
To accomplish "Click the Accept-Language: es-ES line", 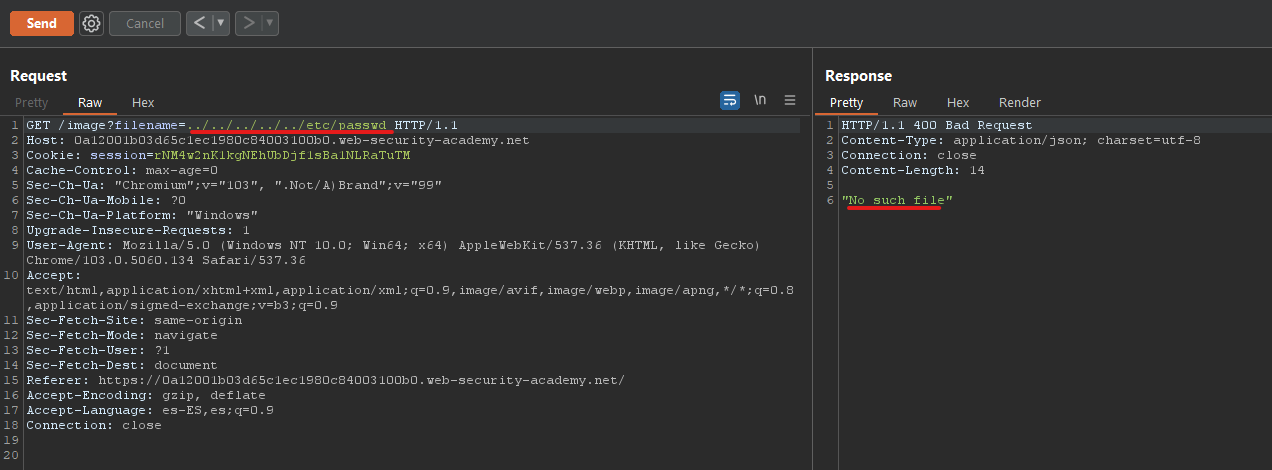I will (150, 410).
